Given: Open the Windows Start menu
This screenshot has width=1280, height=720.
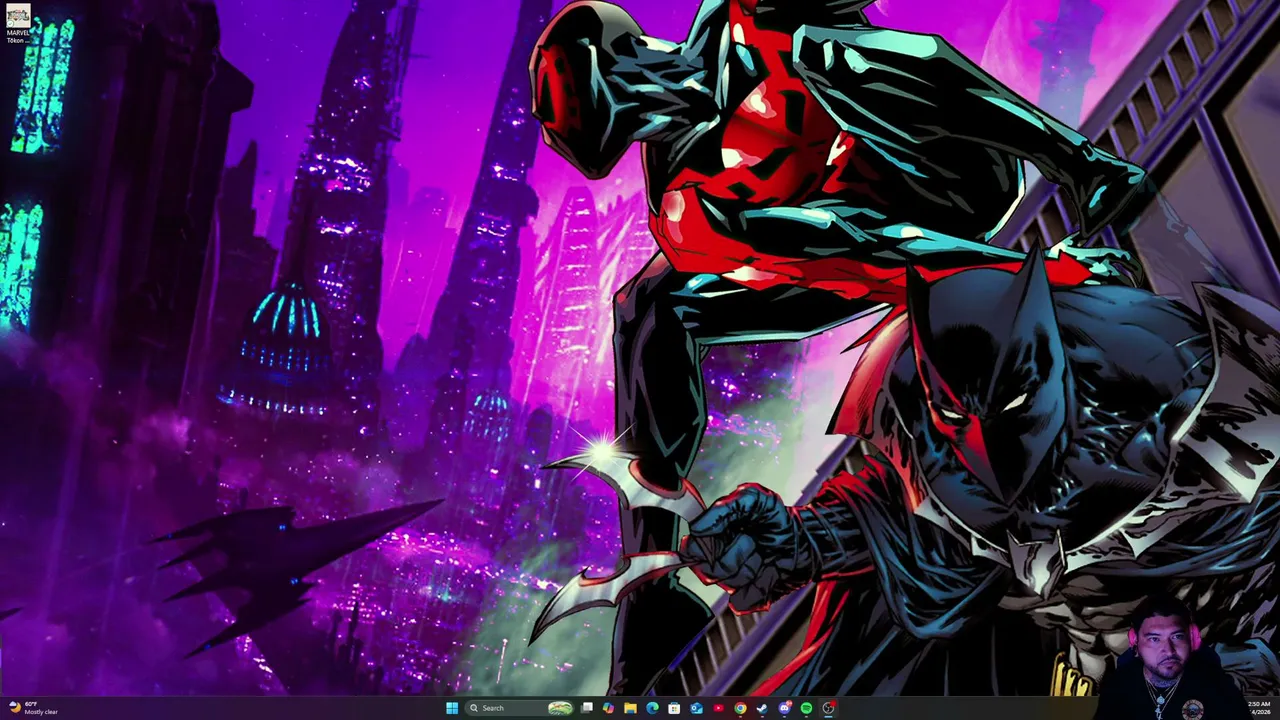Looking at the screenshot, I should pos(452,708).
